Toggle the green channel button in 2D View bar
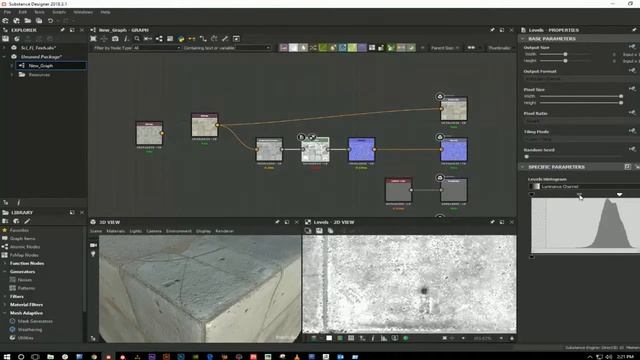The height and width of the screenshot is (360, 640). [340, 338]
